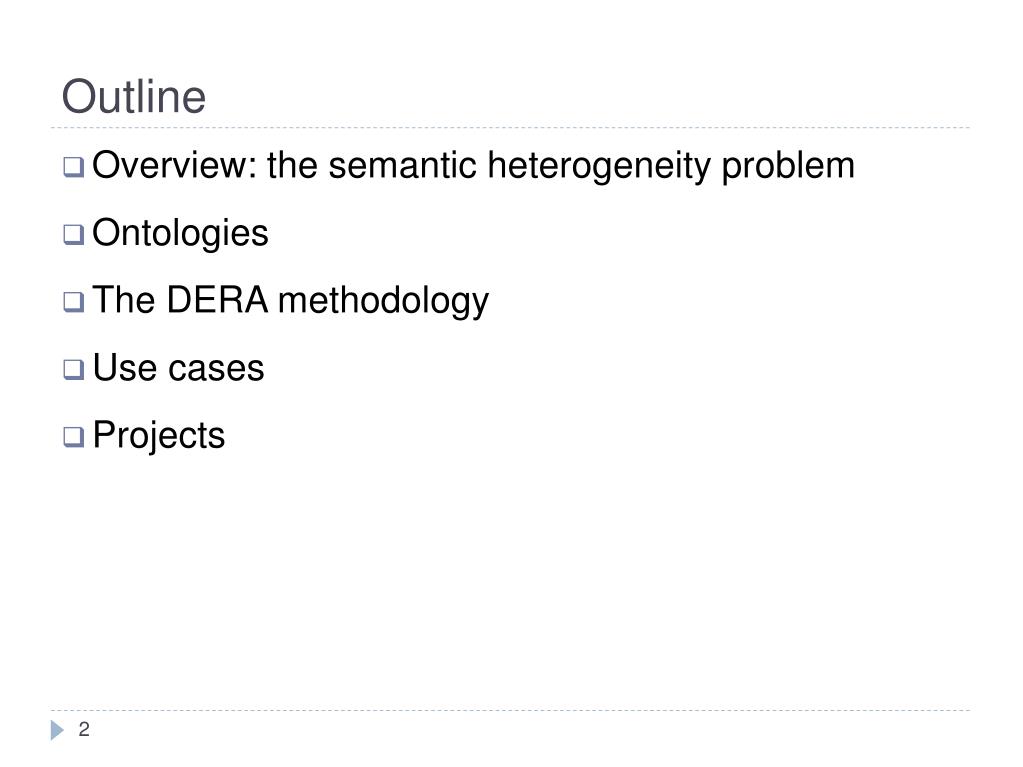This screenshot has width=1023, height=767.
Task: Click the slide number 2 in footer
Action: 84,729
